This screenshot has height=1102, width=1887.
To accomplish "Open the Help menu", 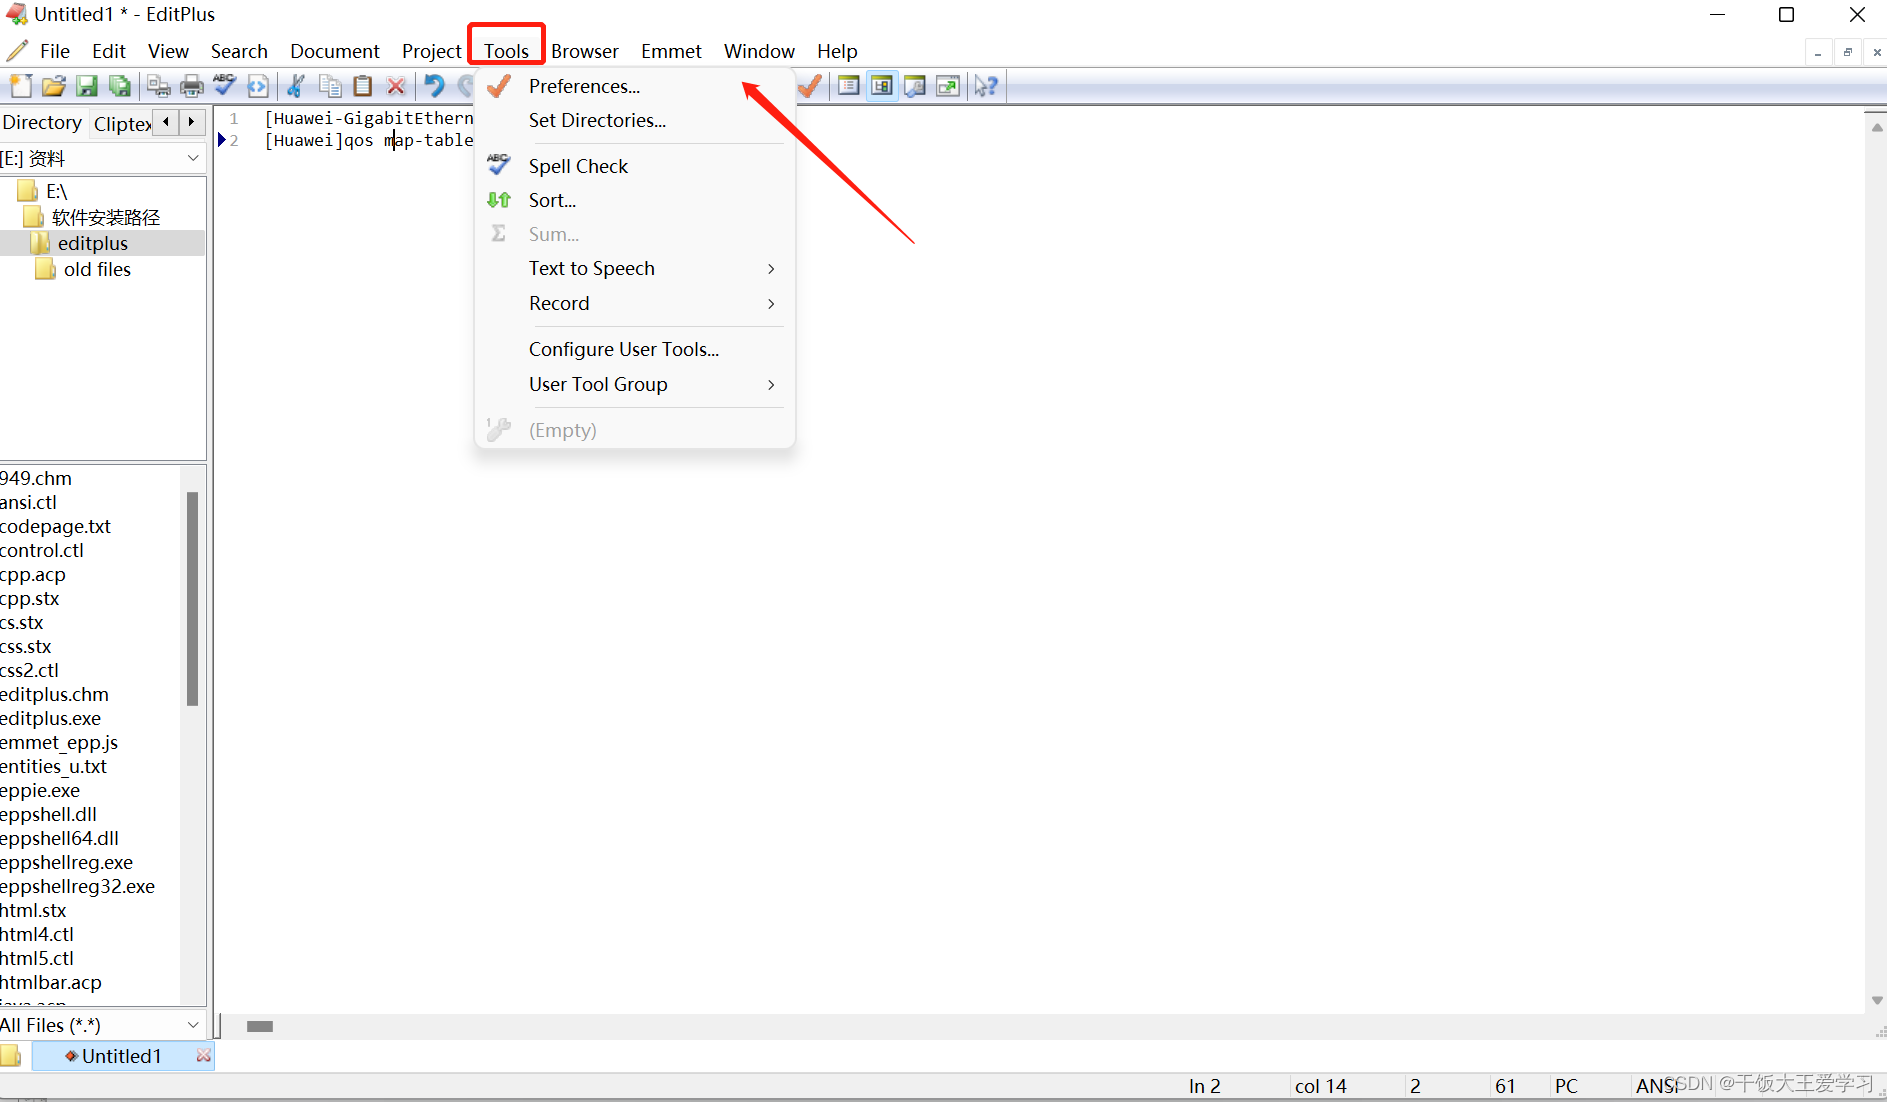I will point(837,51).
